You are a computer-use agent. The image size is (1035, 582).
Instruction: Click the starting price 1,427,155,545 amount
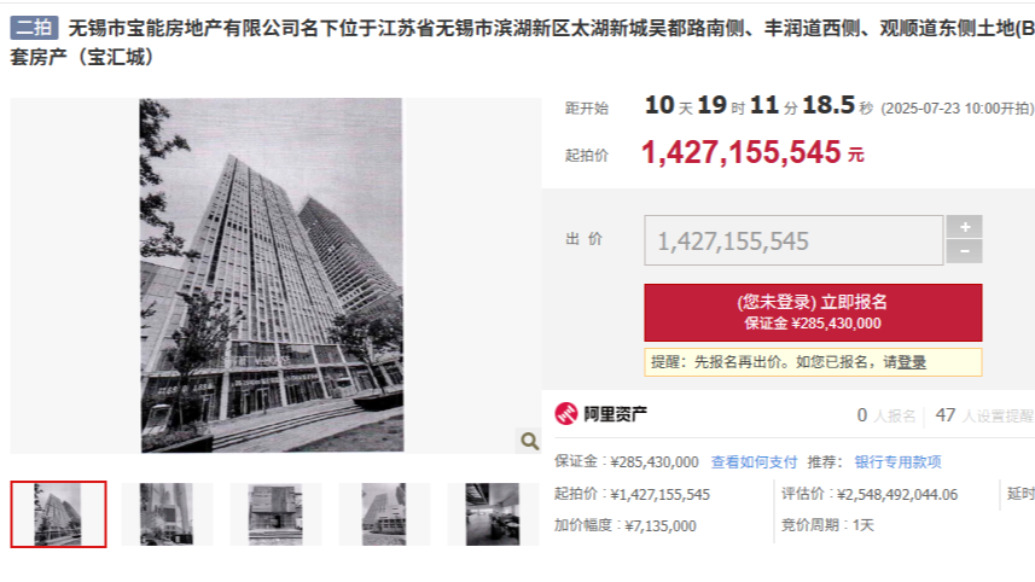click(741, 152)
